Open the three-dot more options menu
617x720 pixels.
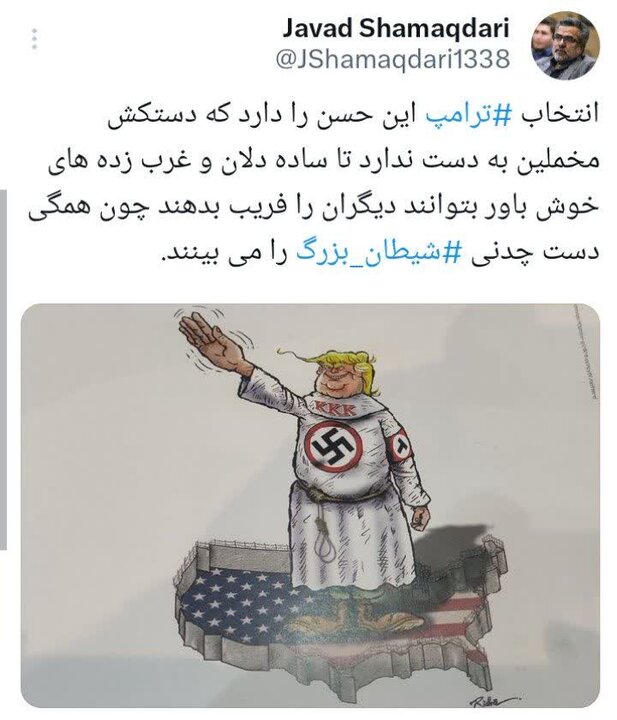[x=35, y=39]
